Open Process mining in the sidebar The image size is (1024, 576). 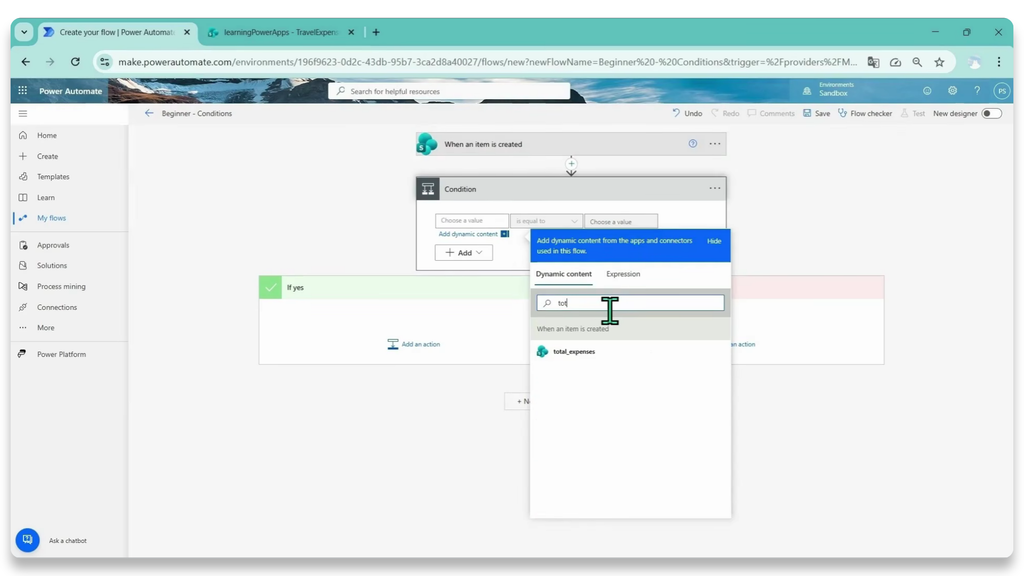pos(61,287)
